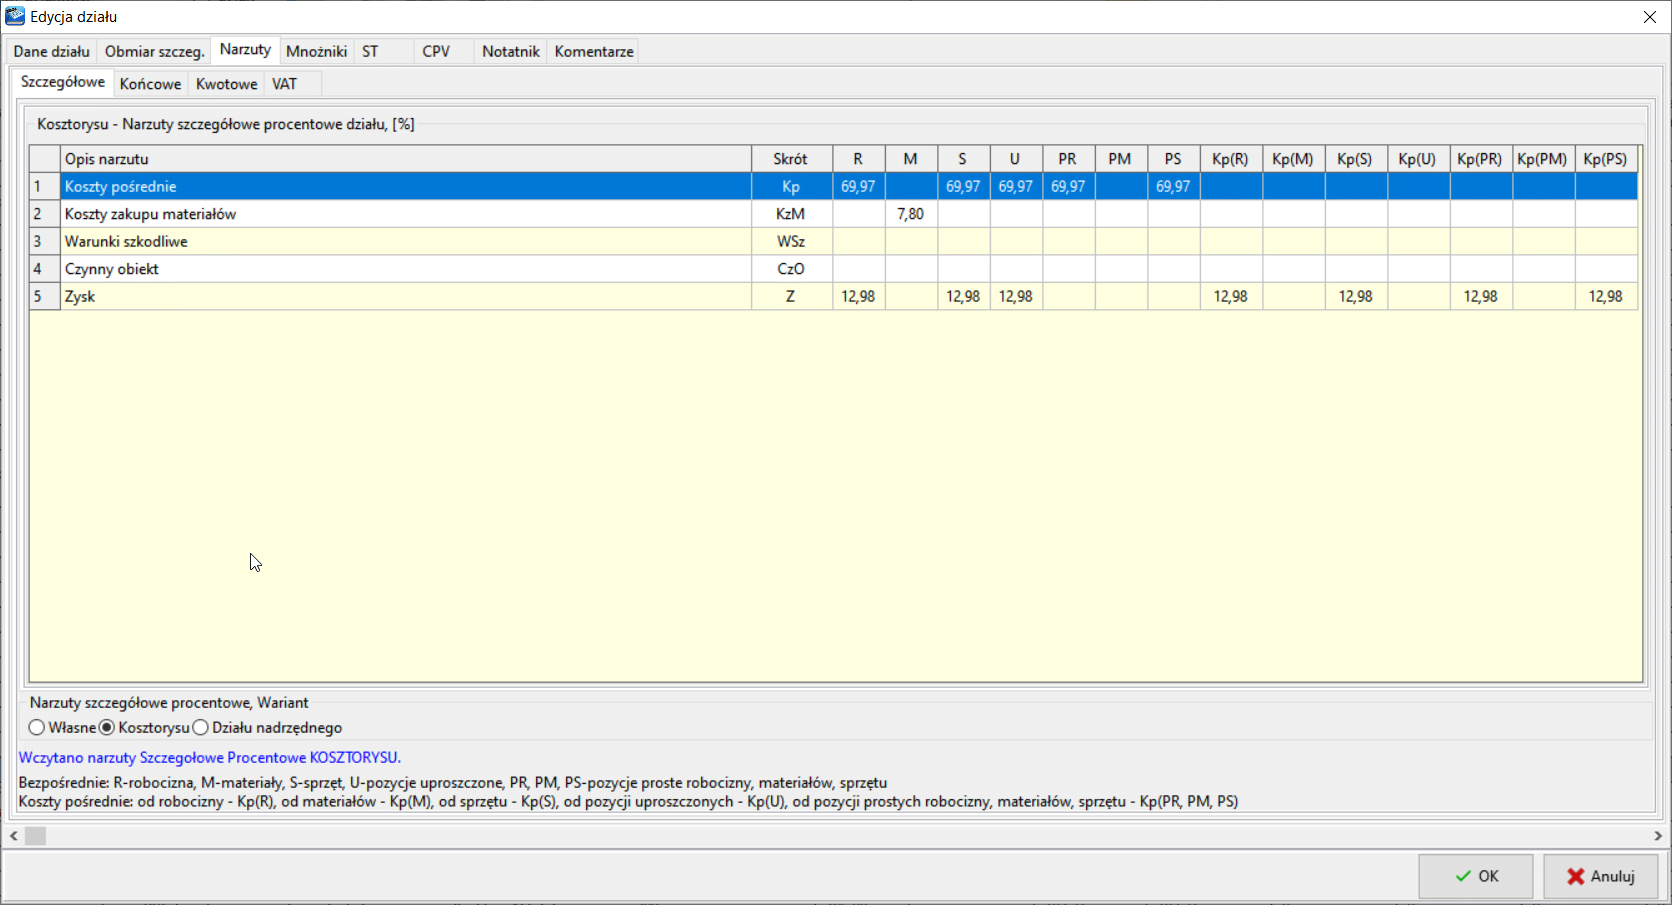Click the left arrow of horizontal scrollbar
1672x905 pixels.
pyautogui.click(x=14, y=836)
